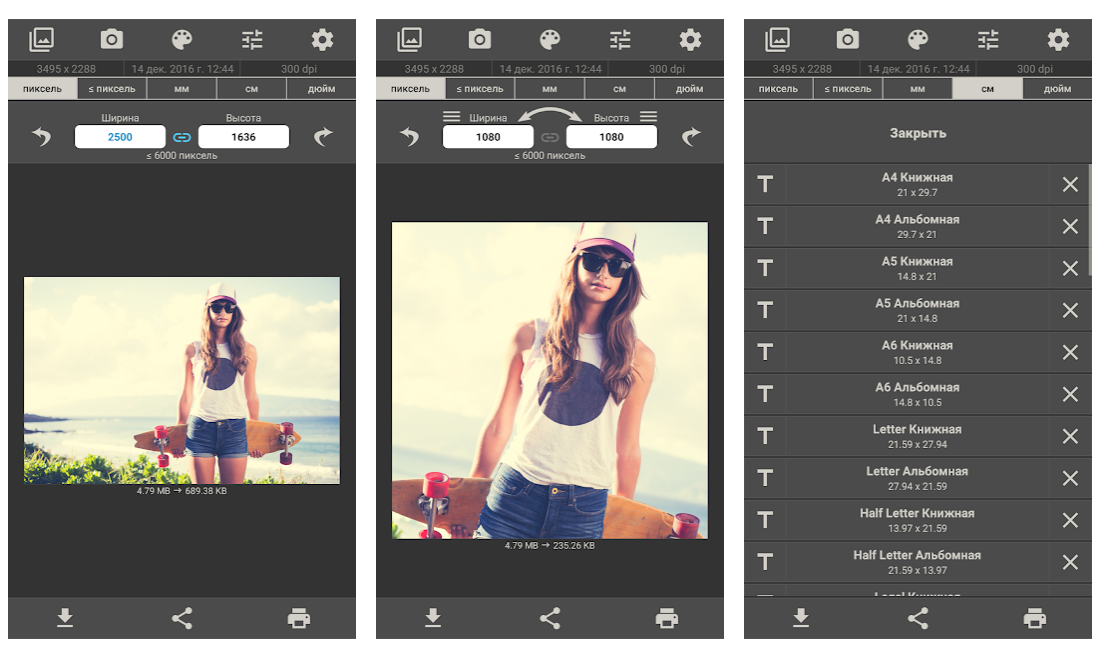Choose Half Letter Альбомная preset

coord(916,562)
